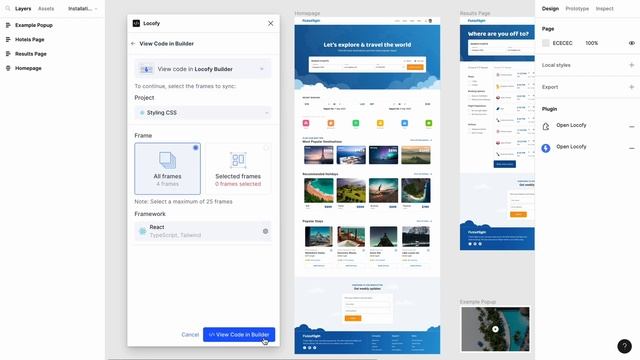Viewport: 640px width, 360px height.
Task: Click the ECECEC hex value field
Action: tap(562, 43)
